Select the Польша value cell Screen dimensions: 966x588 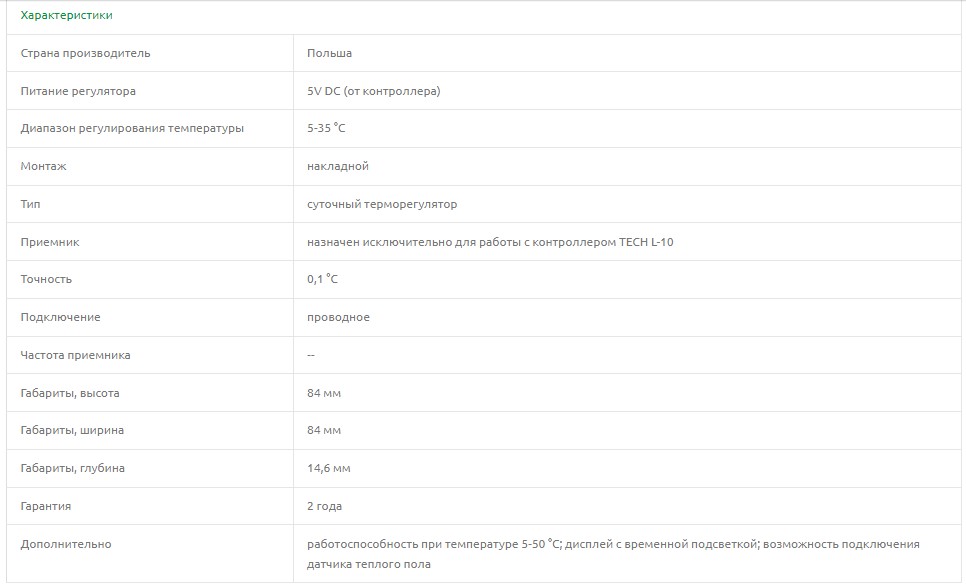pos(329,53)
